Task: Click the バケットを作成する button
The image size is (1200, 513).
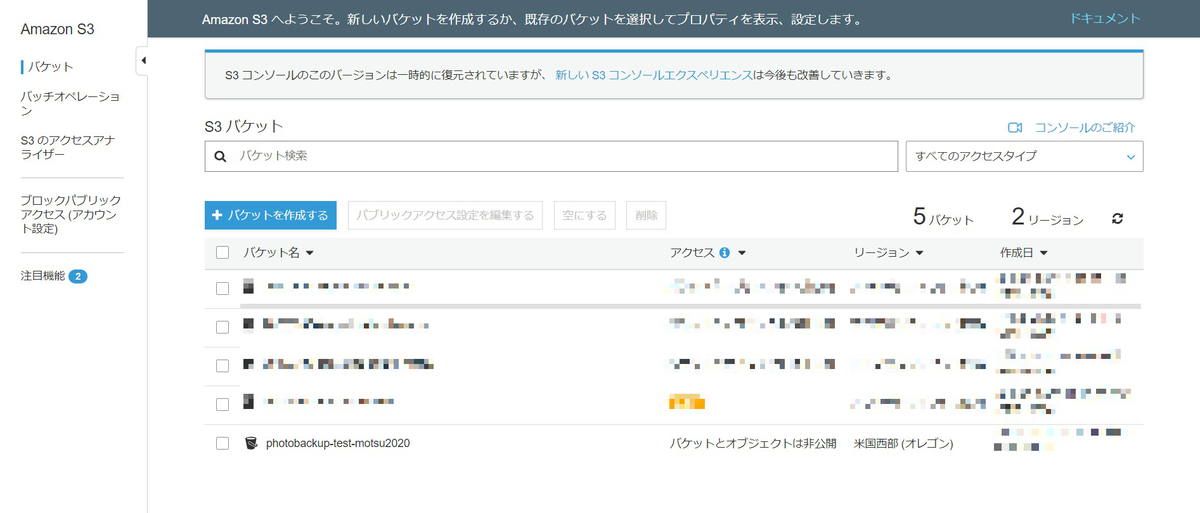Action: click(270, 215)
